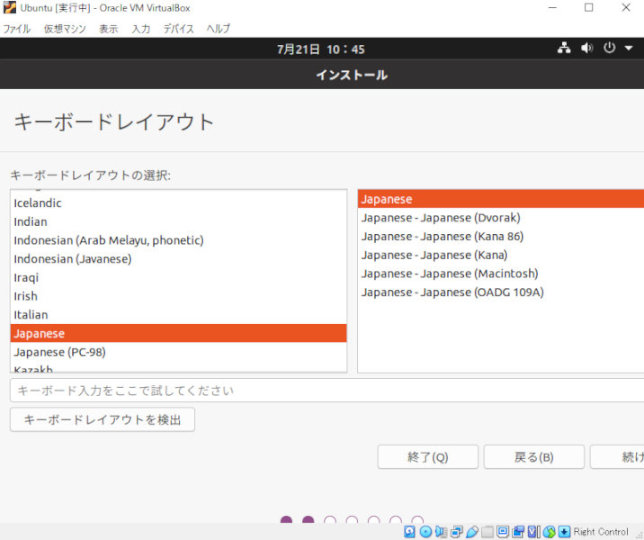Select Indian in the layout list
This screenshot has height=540, width=644.
(178, 222)
